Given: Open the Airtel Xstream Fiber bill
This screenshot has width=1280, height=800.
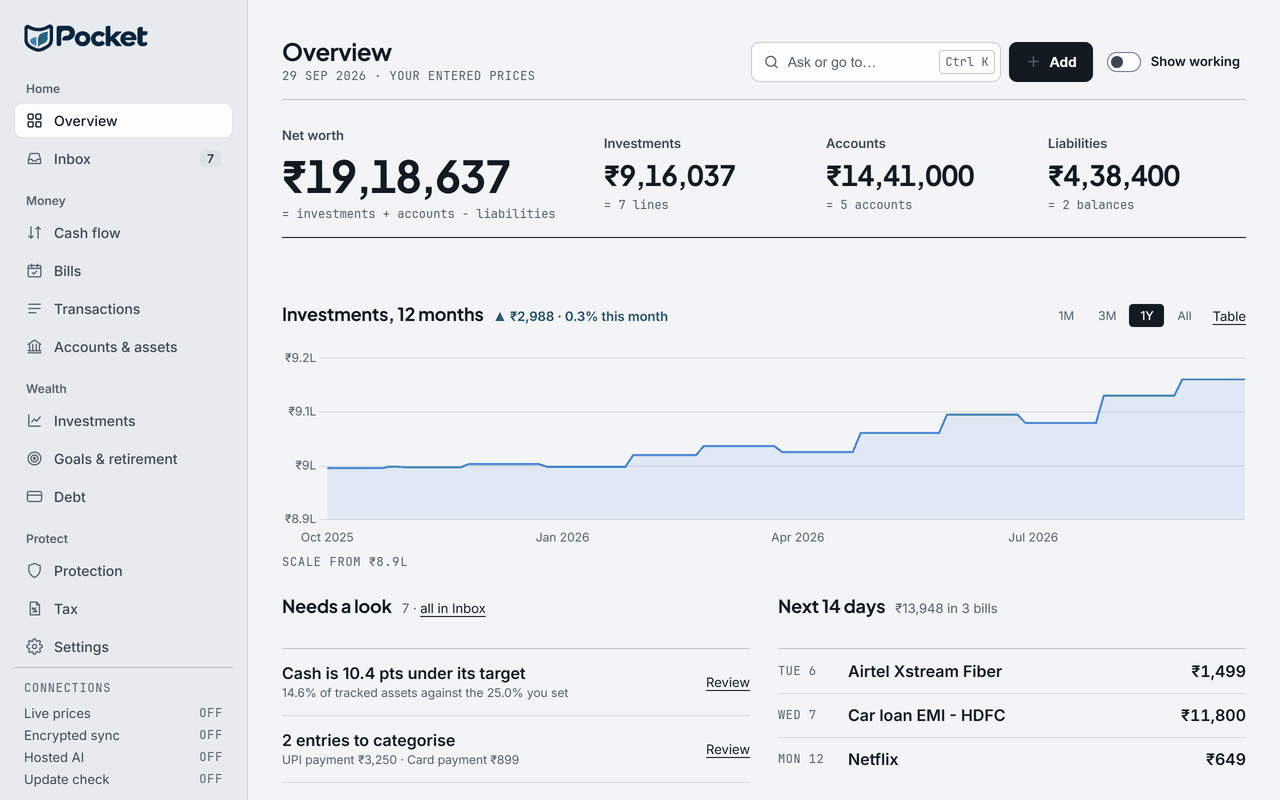Looking at the screenshot, I should point(1012,672).
